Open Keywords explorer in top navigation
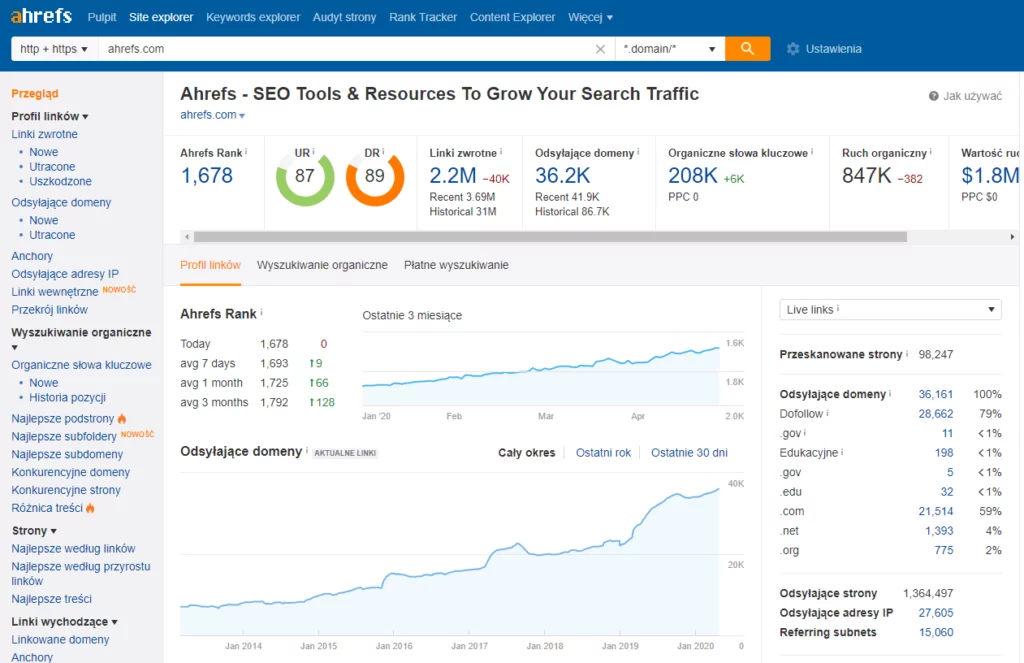 [x=253, y=17]
